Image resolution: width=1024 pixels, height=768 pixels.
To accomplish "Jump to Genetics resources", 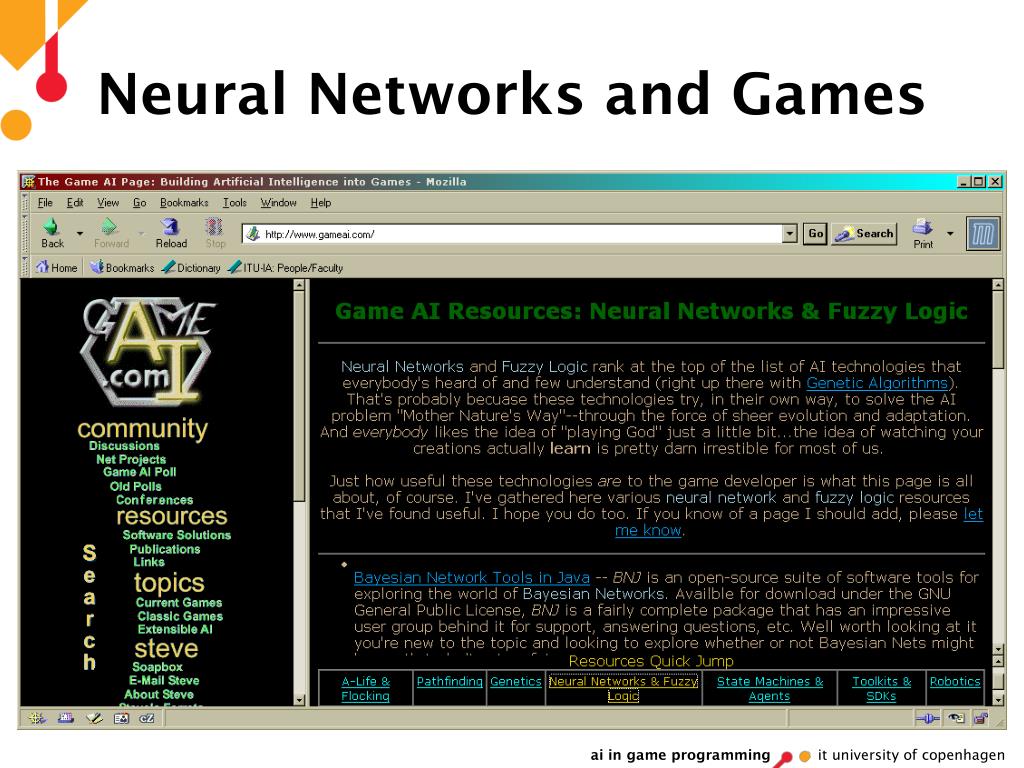I will pos(516,681).
